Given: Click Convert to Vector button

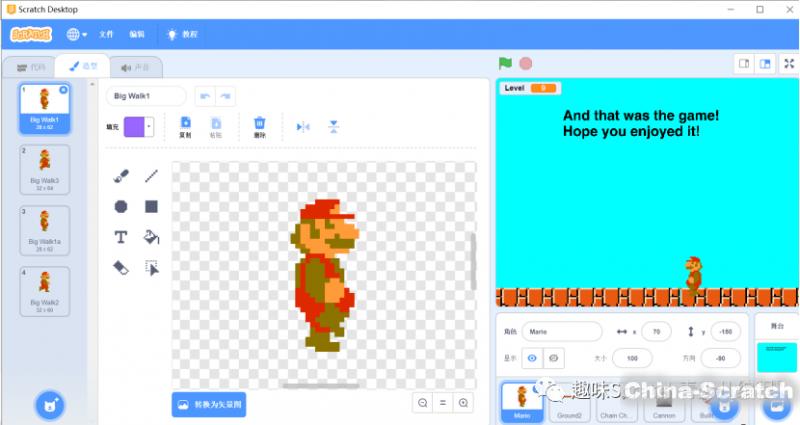Looking at the screenshot, I should pos(208,403).
